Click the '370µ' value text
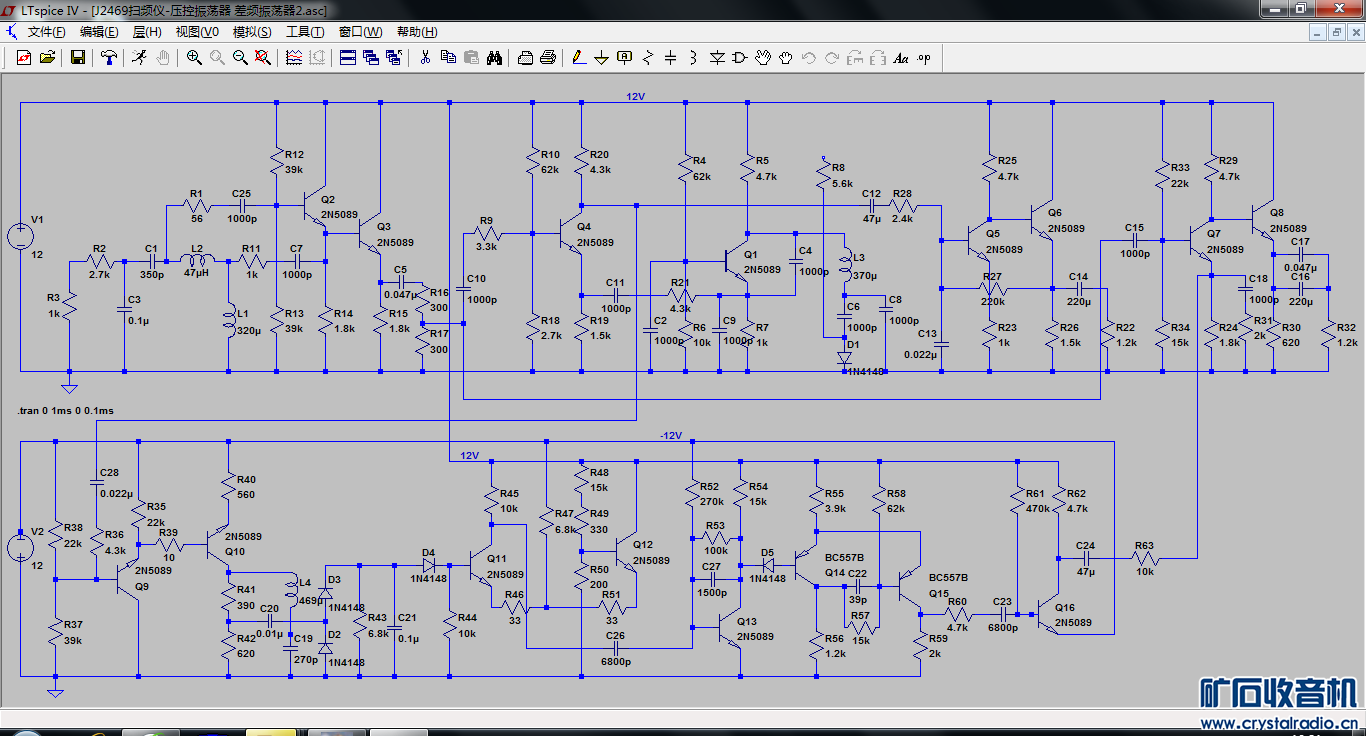The image size is (1366, 736). tap(864, 276)
